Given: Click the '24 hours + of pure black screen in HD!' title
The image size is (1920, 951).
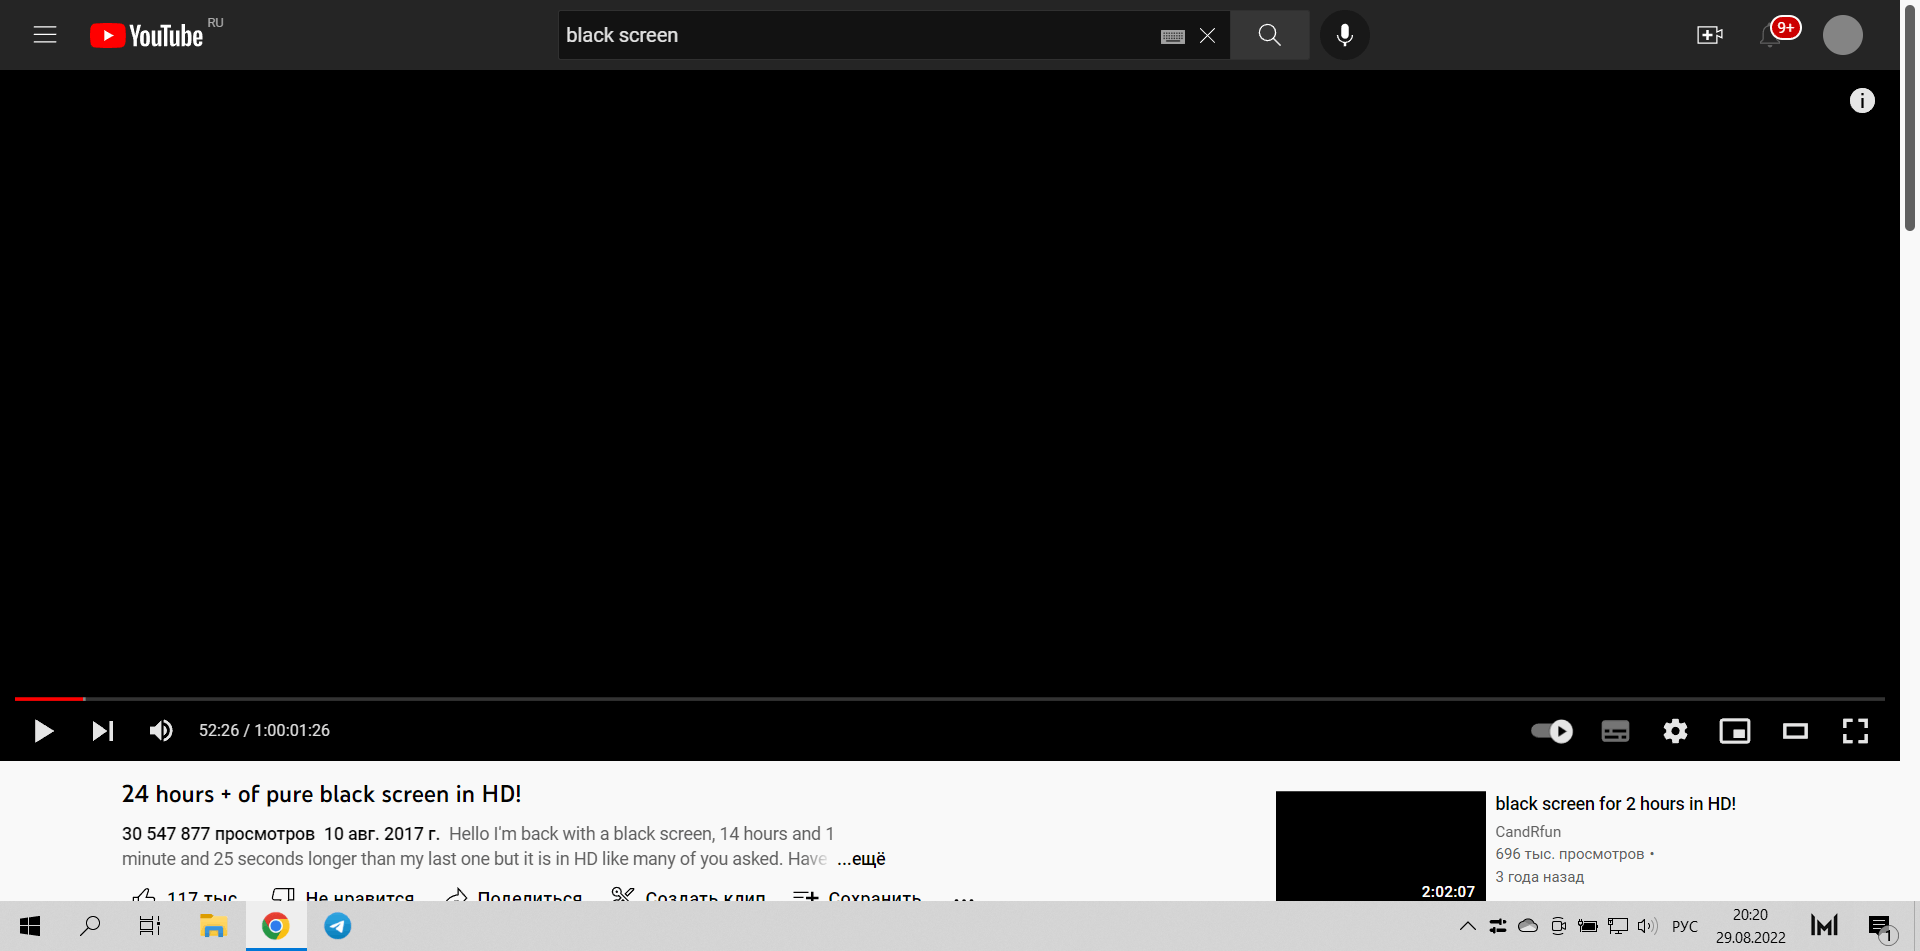Looking at the screenshot, I should 321,794.
